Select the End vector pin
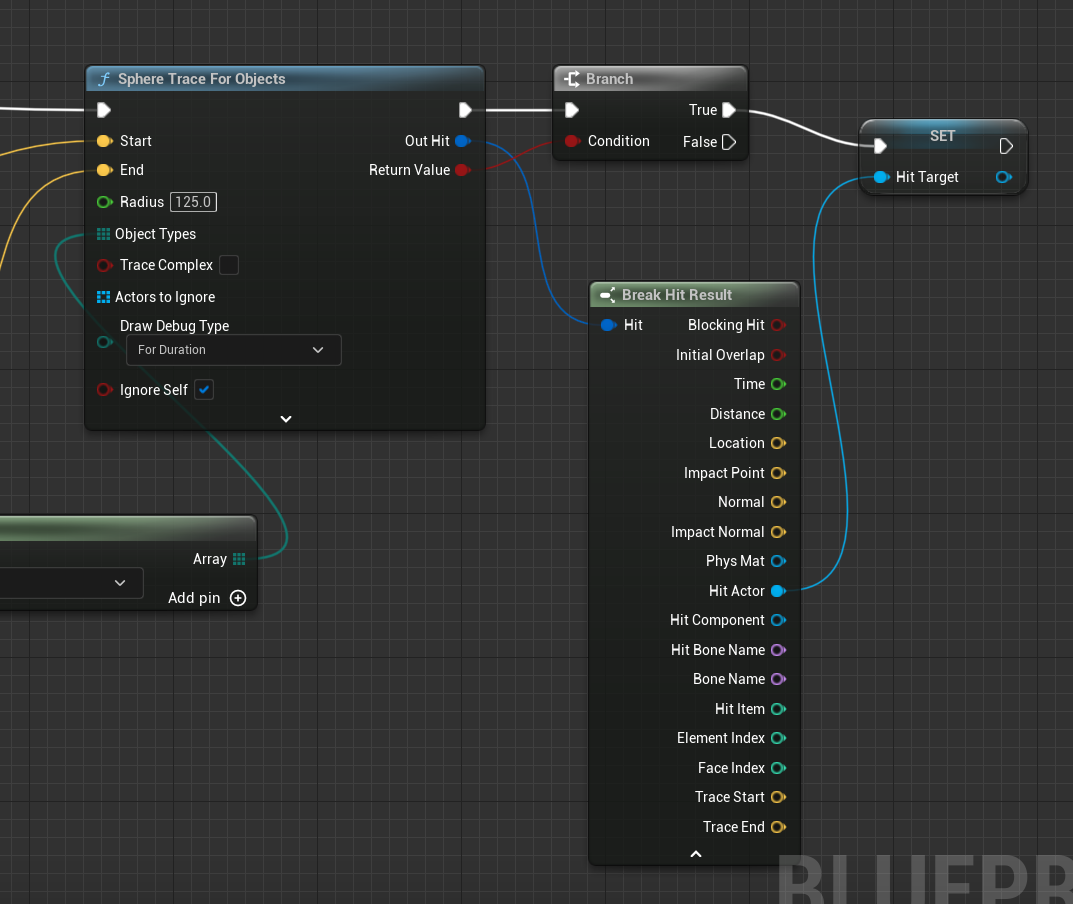 point(105,170)
